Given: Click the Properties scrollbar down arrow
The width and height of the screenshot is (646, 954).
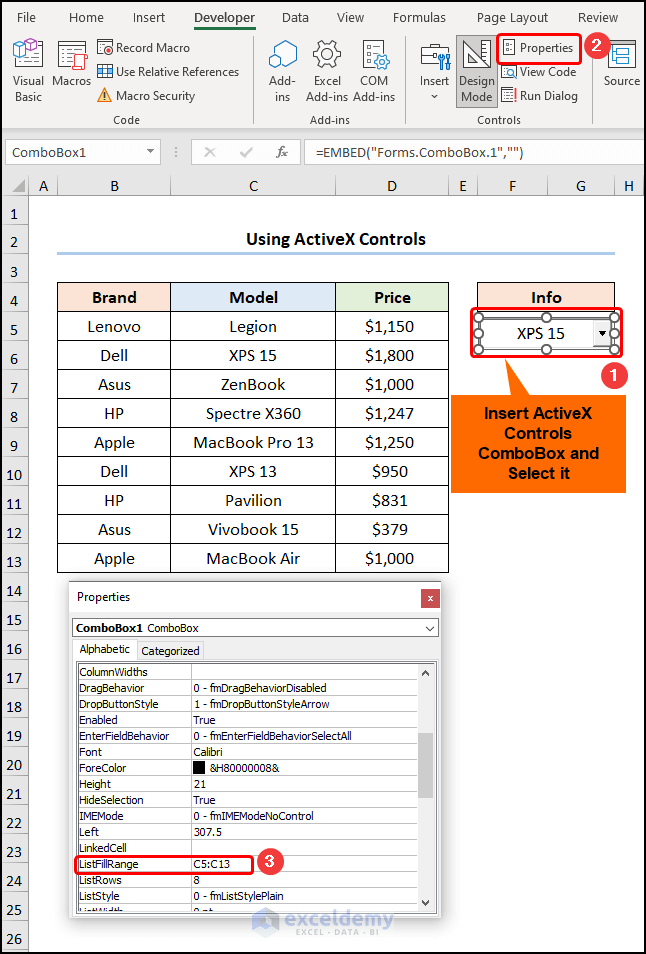Looking at the screenshot, I should tap(425, 903).
